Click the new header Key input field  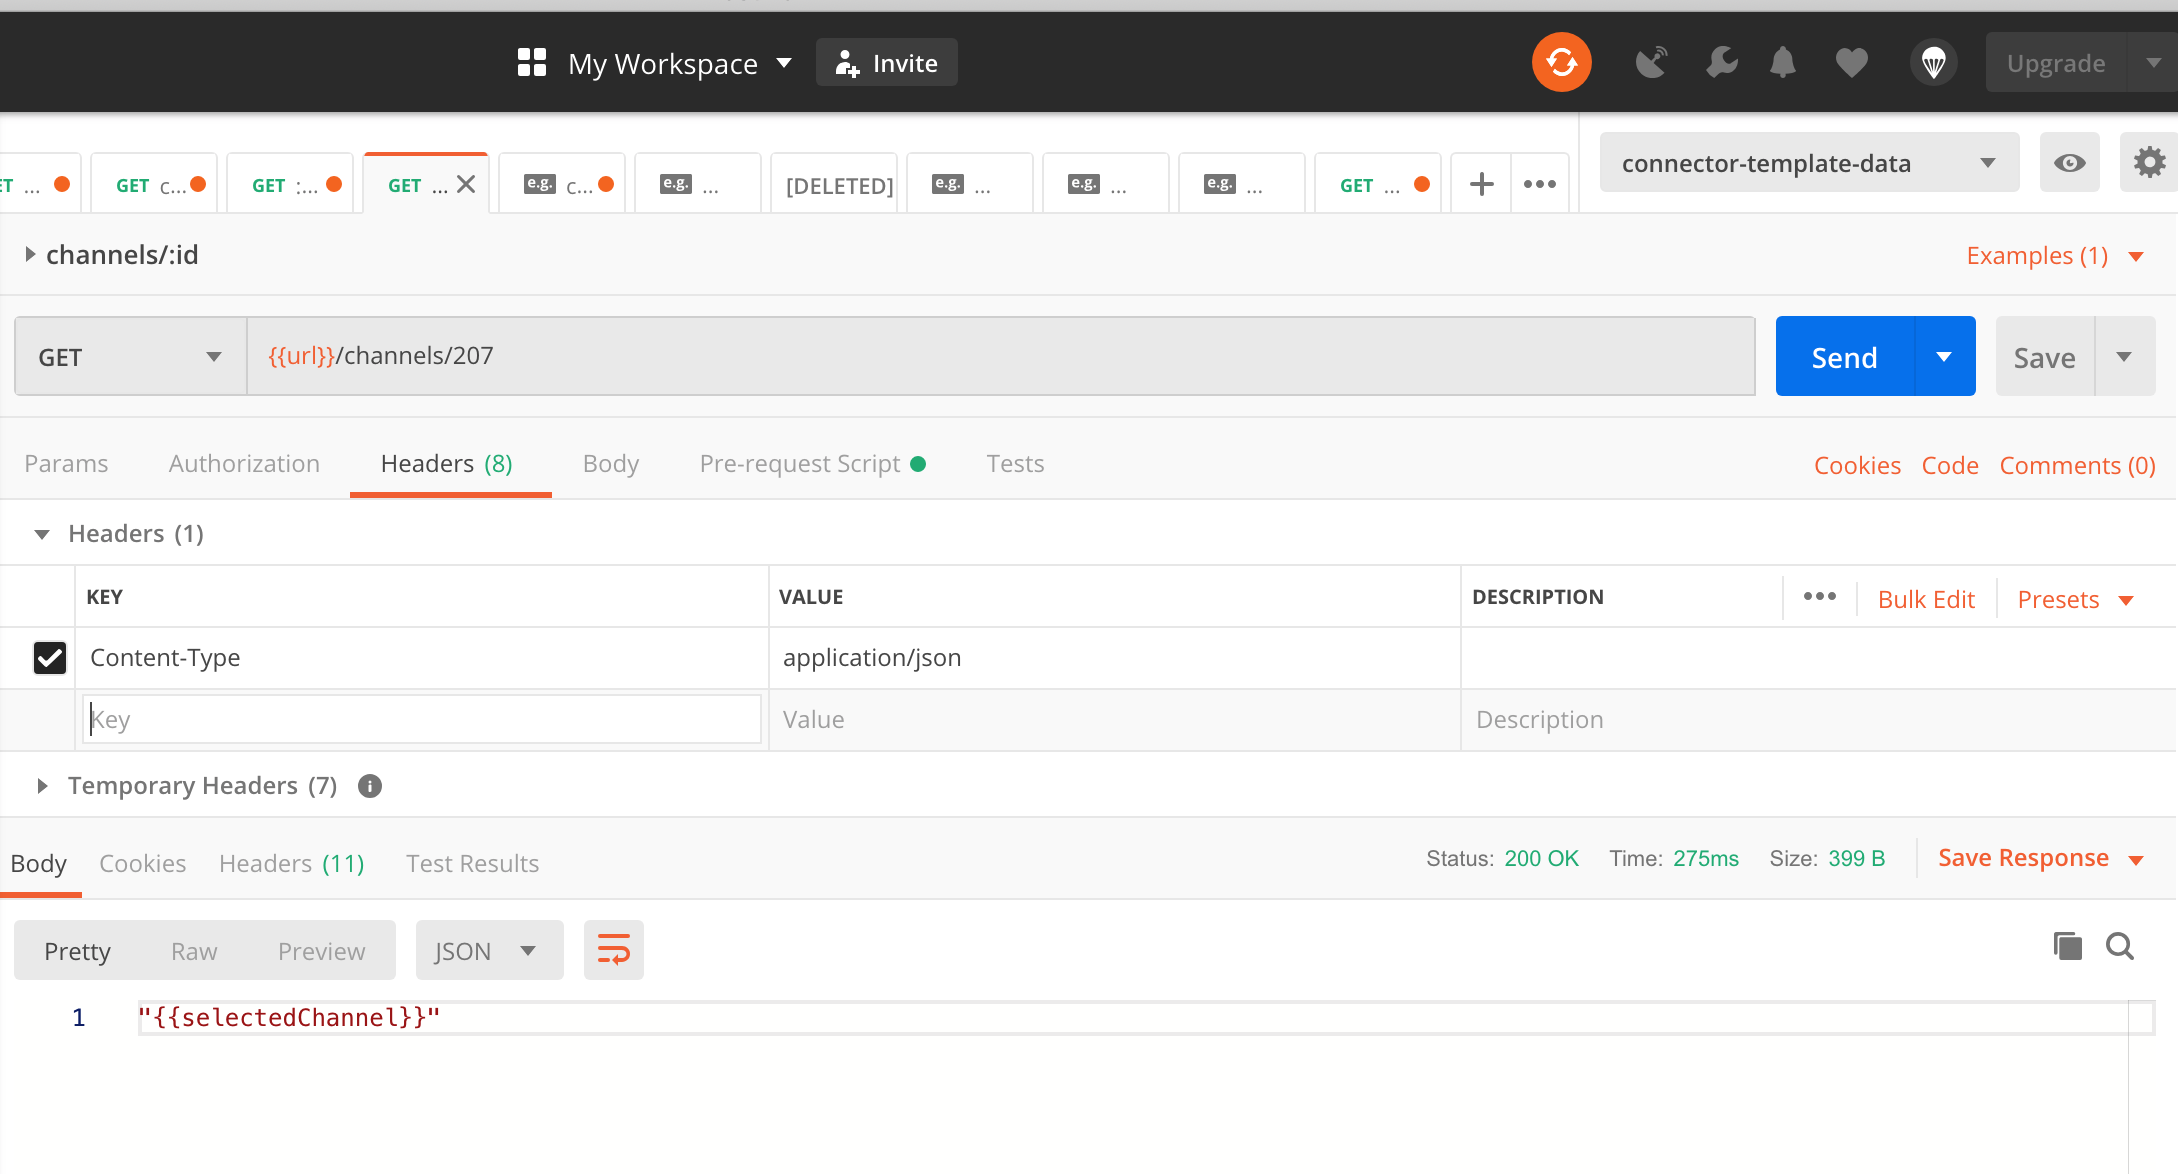pyautogui.click(x=422, y=719)
